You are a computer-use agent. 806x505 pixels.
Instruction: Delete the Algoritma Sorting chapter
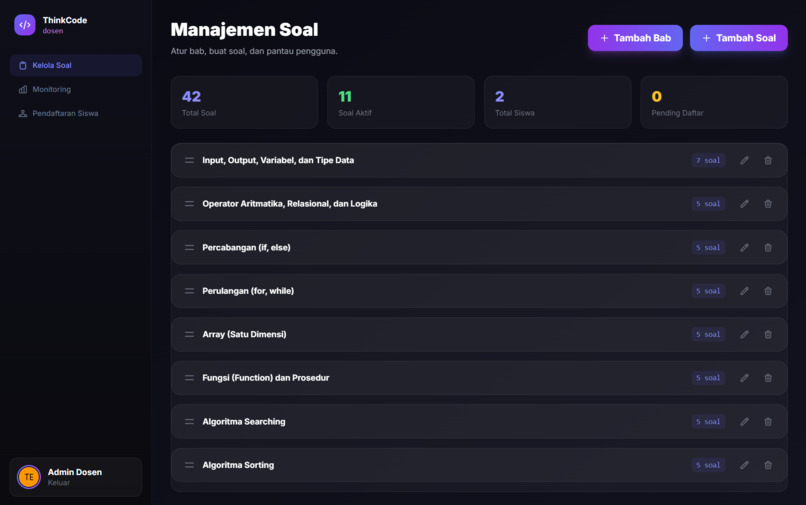point(768,465)
